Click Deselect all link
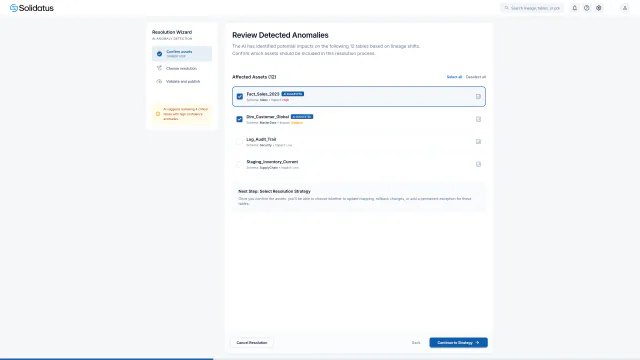 [x=476, y=77]
